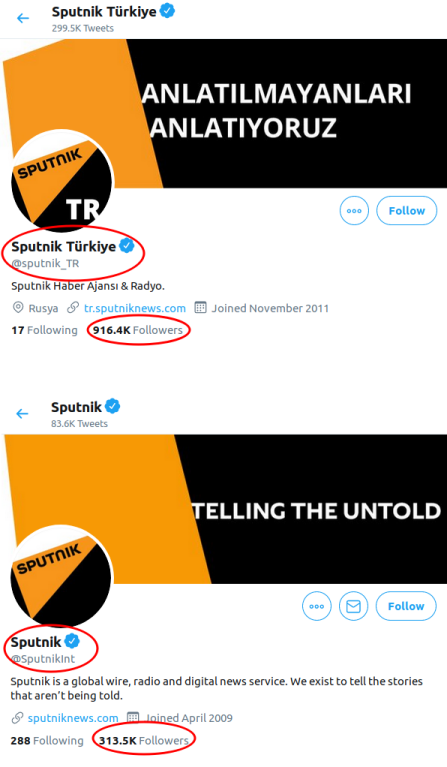The image size is (447, 767).
Task: Follow the SputnikInt account
Action: coord(406,606)
